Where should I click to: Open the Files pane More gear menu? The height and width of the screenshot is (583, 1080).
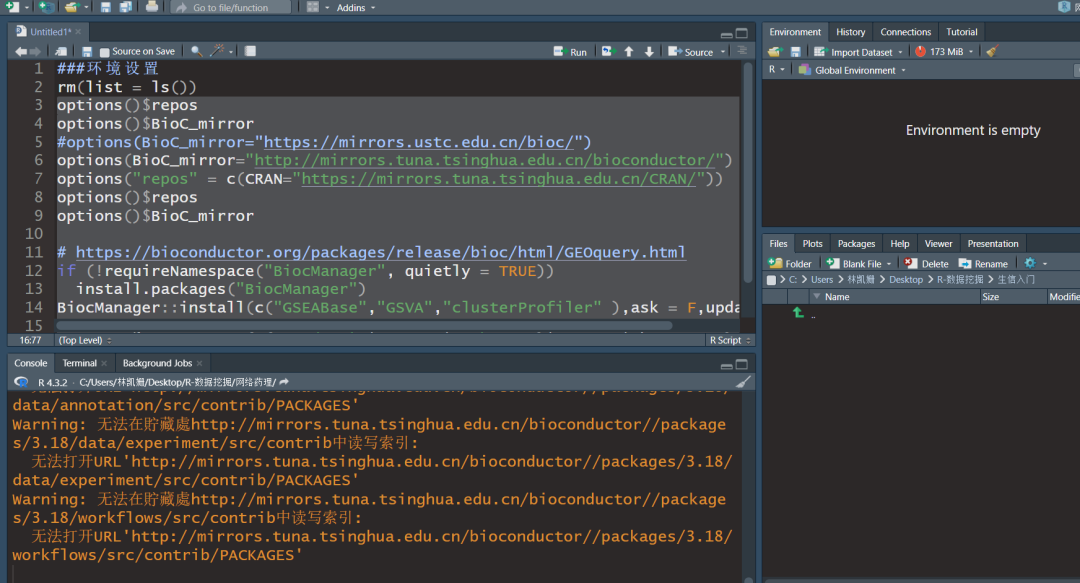(1035, 263)
